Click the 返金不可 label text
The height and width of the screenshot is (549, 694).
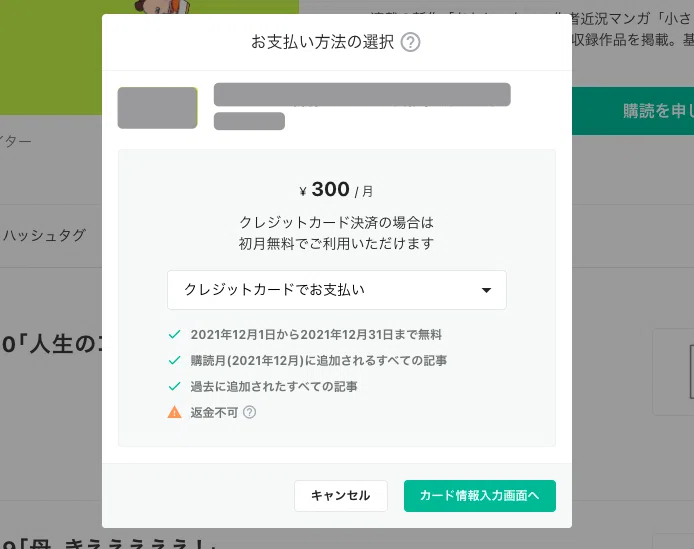pyautogui.click(x=214, y=413)
